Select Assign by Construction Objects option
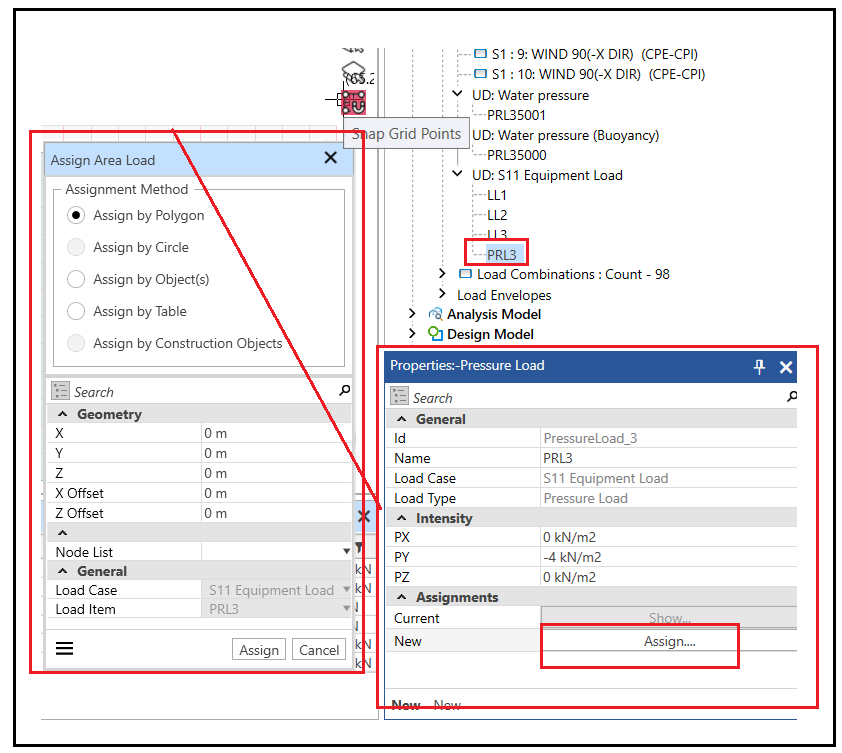This screenshot has height=753, width=842. click(76, 343)
